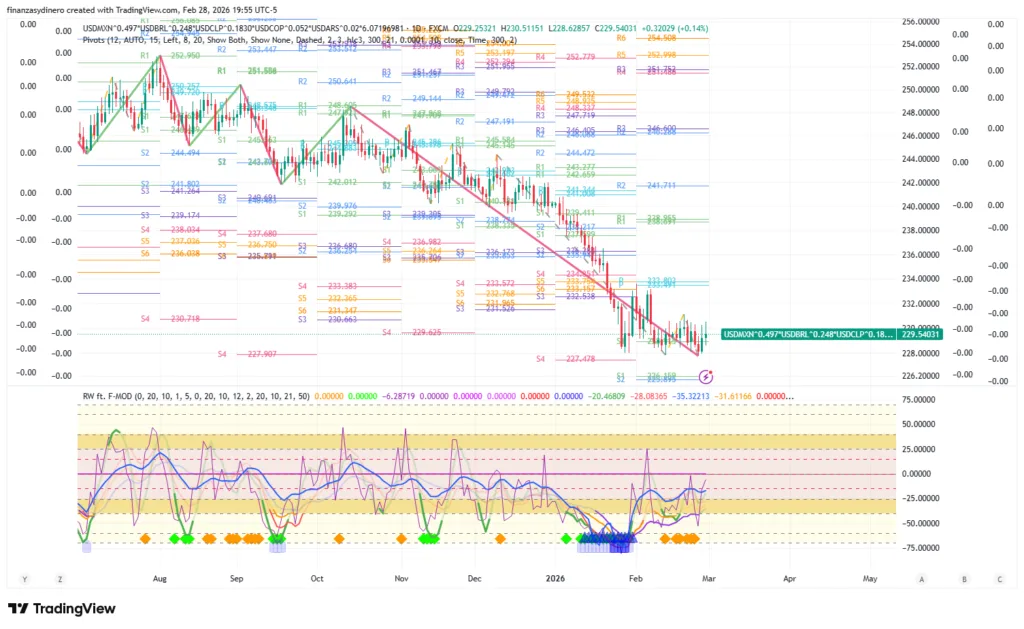The image size is (1024, 629).
Task: Select the C scale button at bottom right
Action: pos(999,578)
